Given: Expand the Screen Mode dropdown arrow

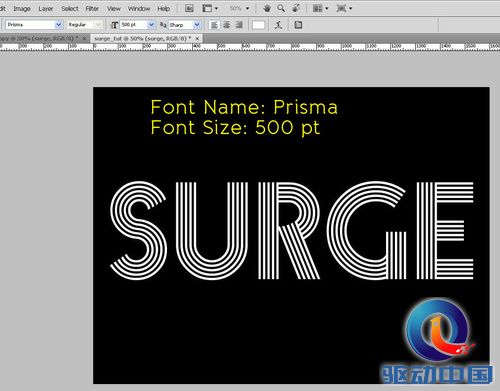Looking at the screenshot, I should click(x=350, y=8).
